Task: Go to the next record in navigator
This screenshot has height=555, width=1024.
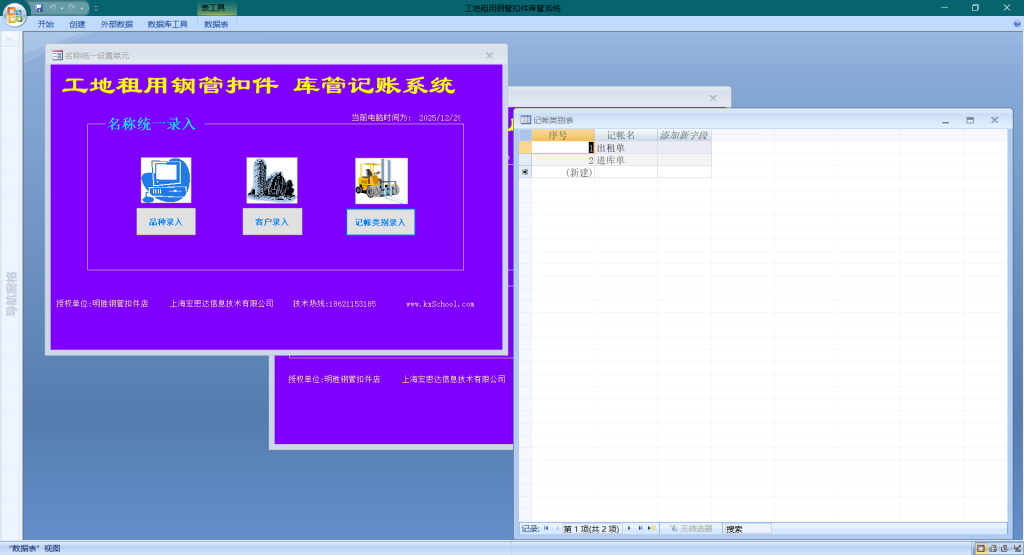Action: tap(629, 528)
